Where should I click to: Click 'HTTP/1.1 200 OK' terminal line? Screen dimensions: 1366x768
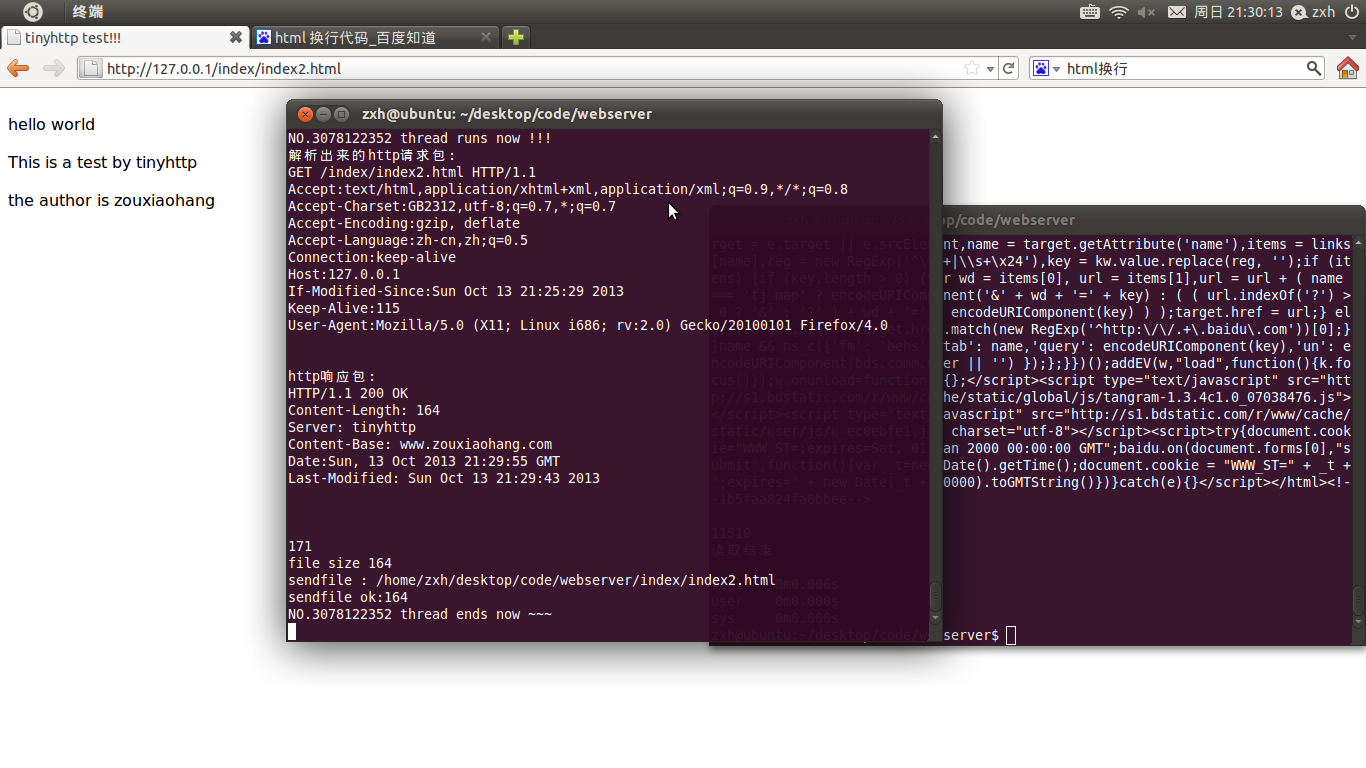click(x=348, y=393)
